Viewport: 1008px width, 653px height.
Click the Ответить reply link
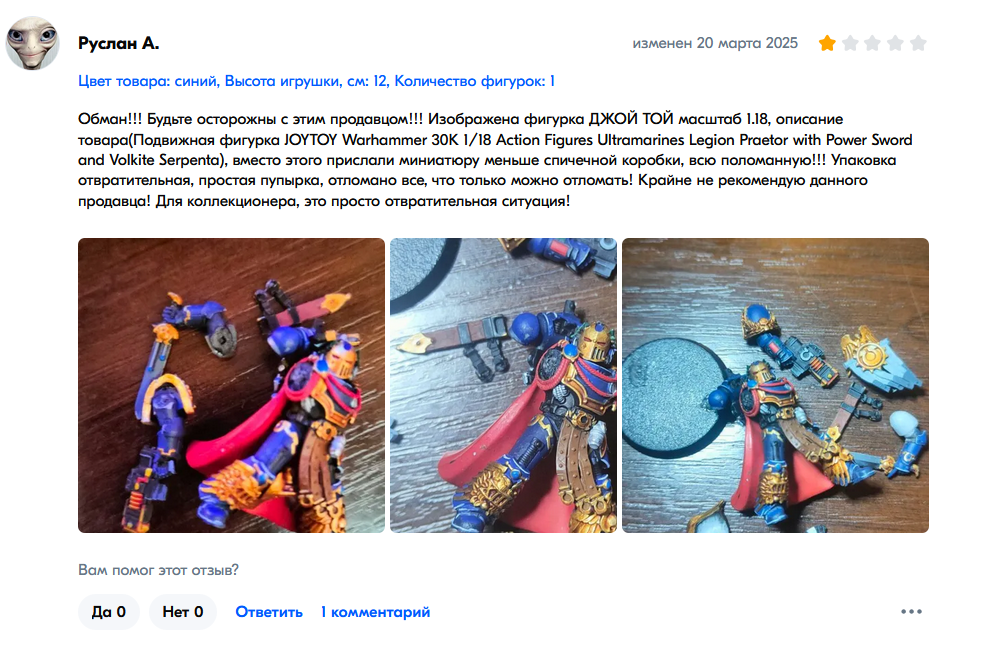coord(269,612)
